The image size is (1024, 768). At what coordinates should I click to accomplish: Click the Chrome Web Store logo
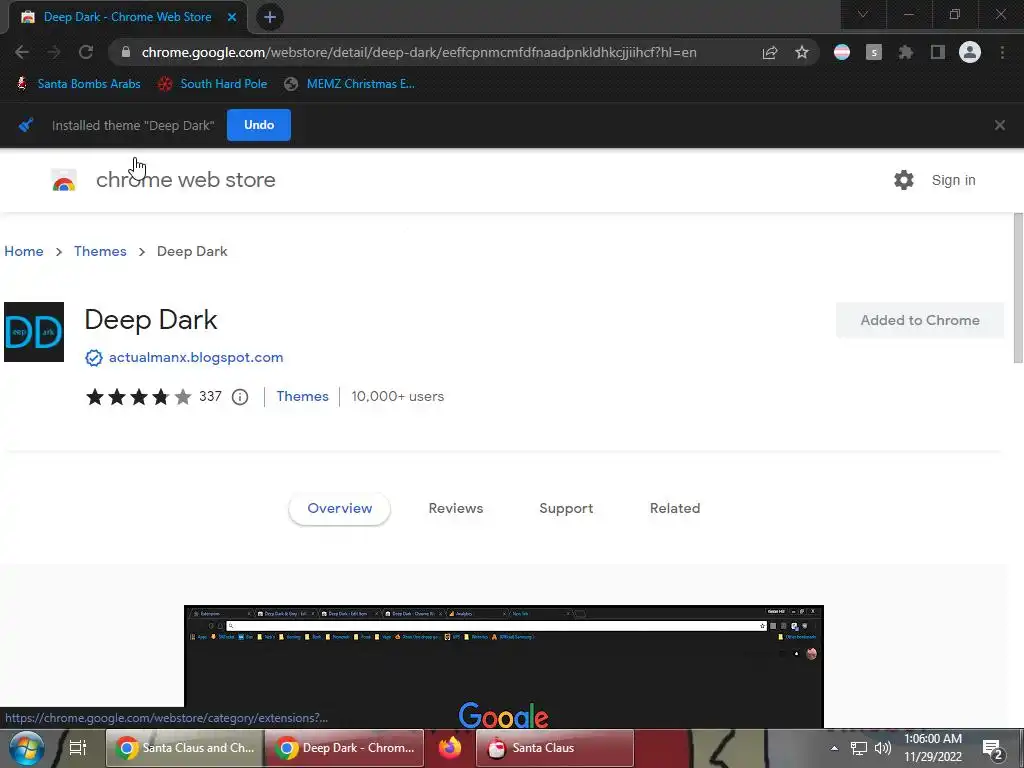coord(64,180)
